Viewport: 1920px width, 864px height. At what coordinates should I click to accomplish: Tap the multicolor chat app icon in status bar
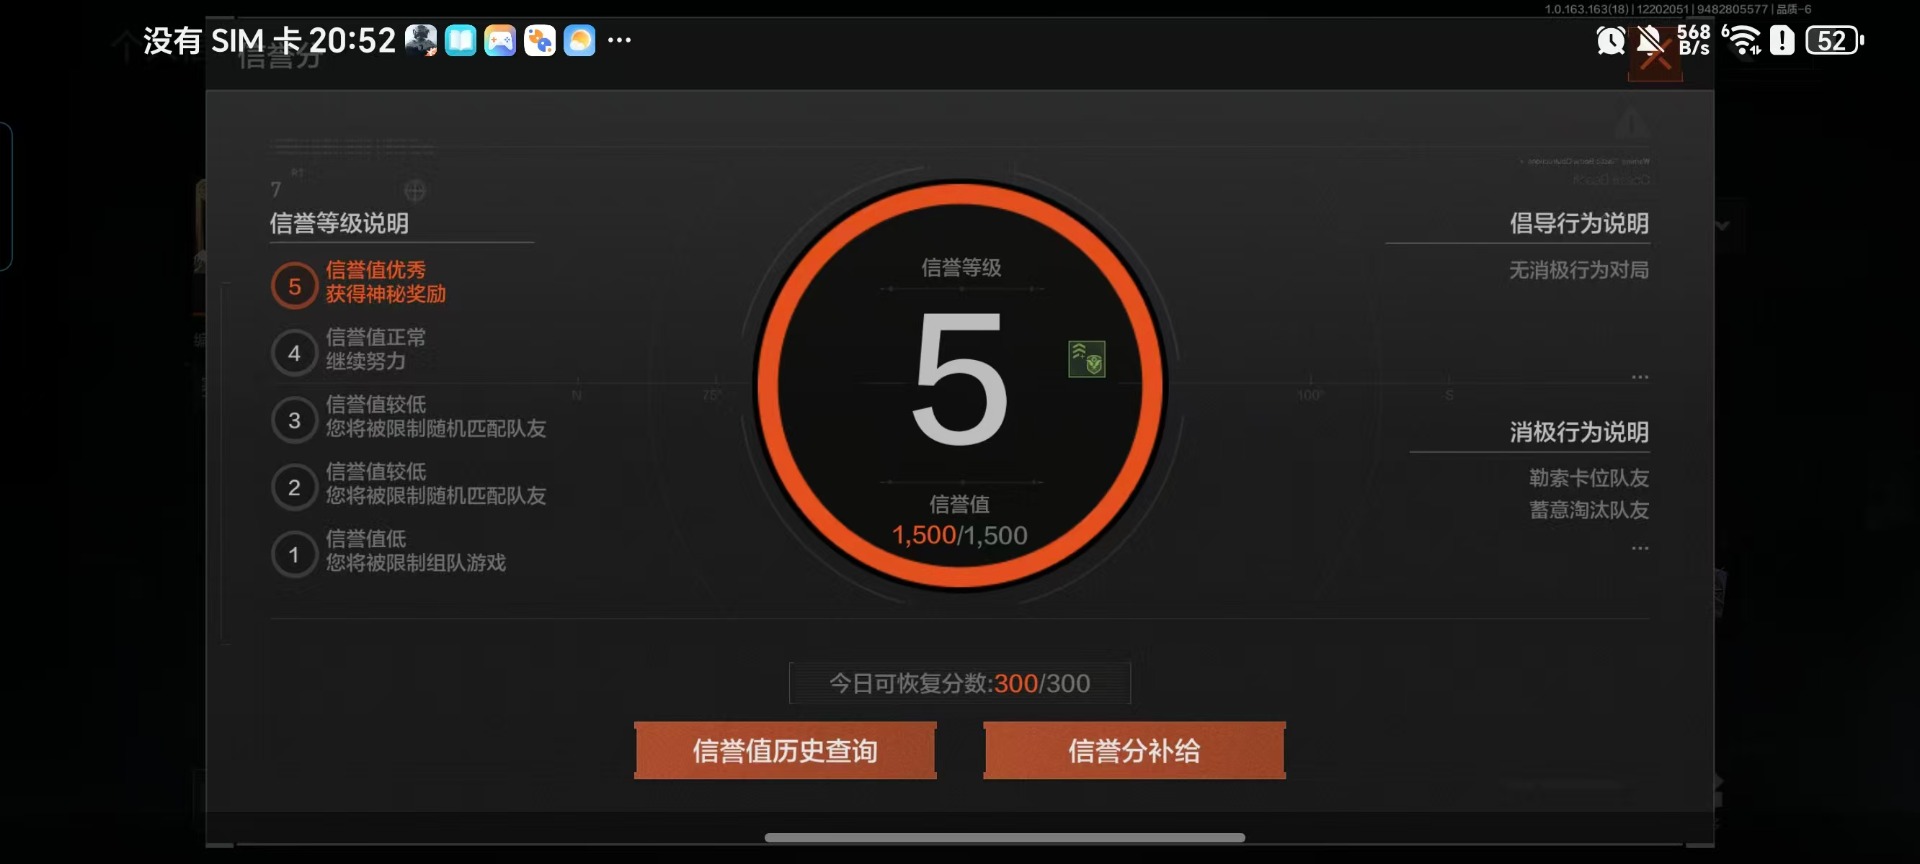tap(540, 40)
